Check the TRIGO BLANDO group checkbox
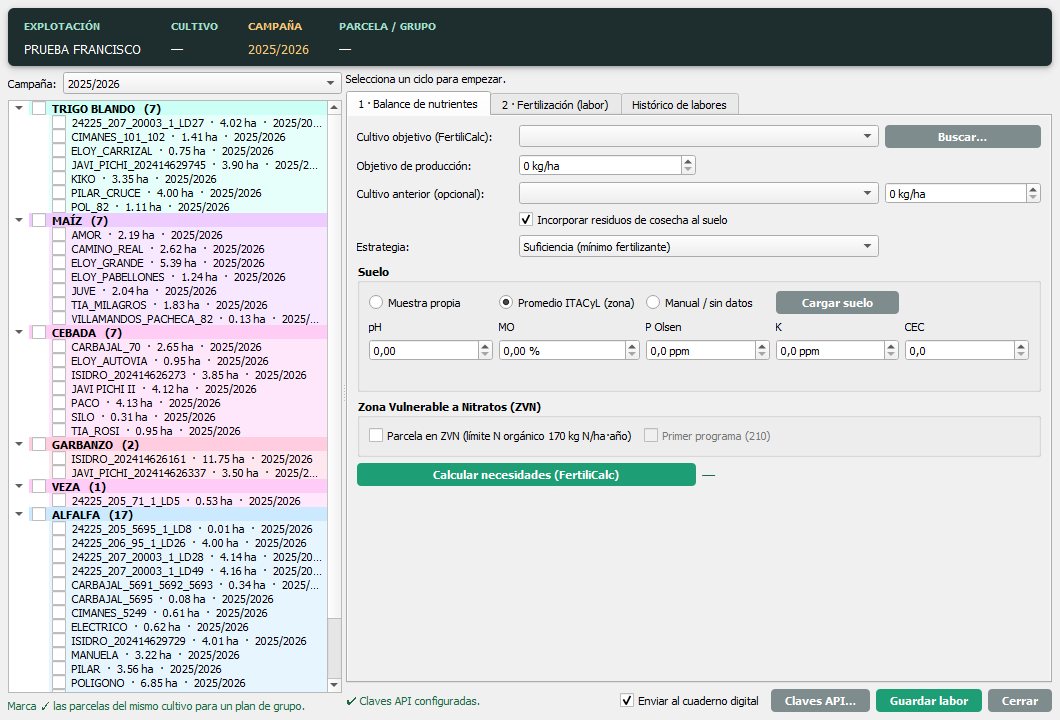This screenshot has height=720, width=1060. click(x=39, y=109)
